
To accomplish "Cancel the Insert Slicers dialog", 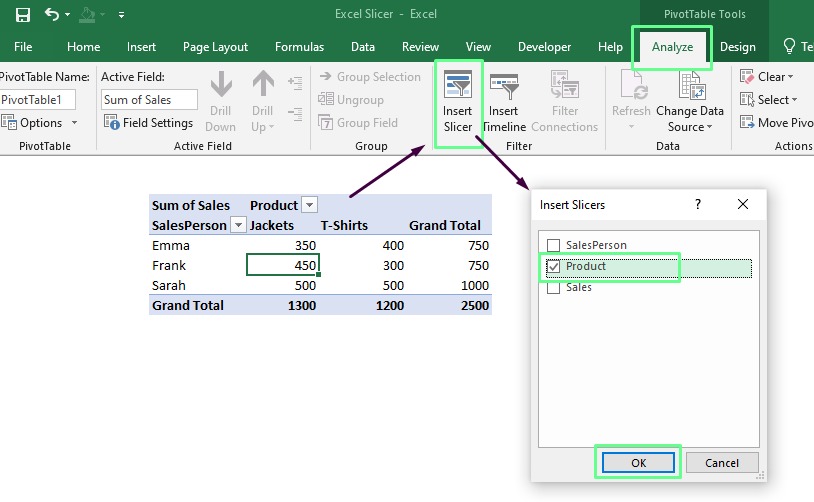I will pos(721,463).
